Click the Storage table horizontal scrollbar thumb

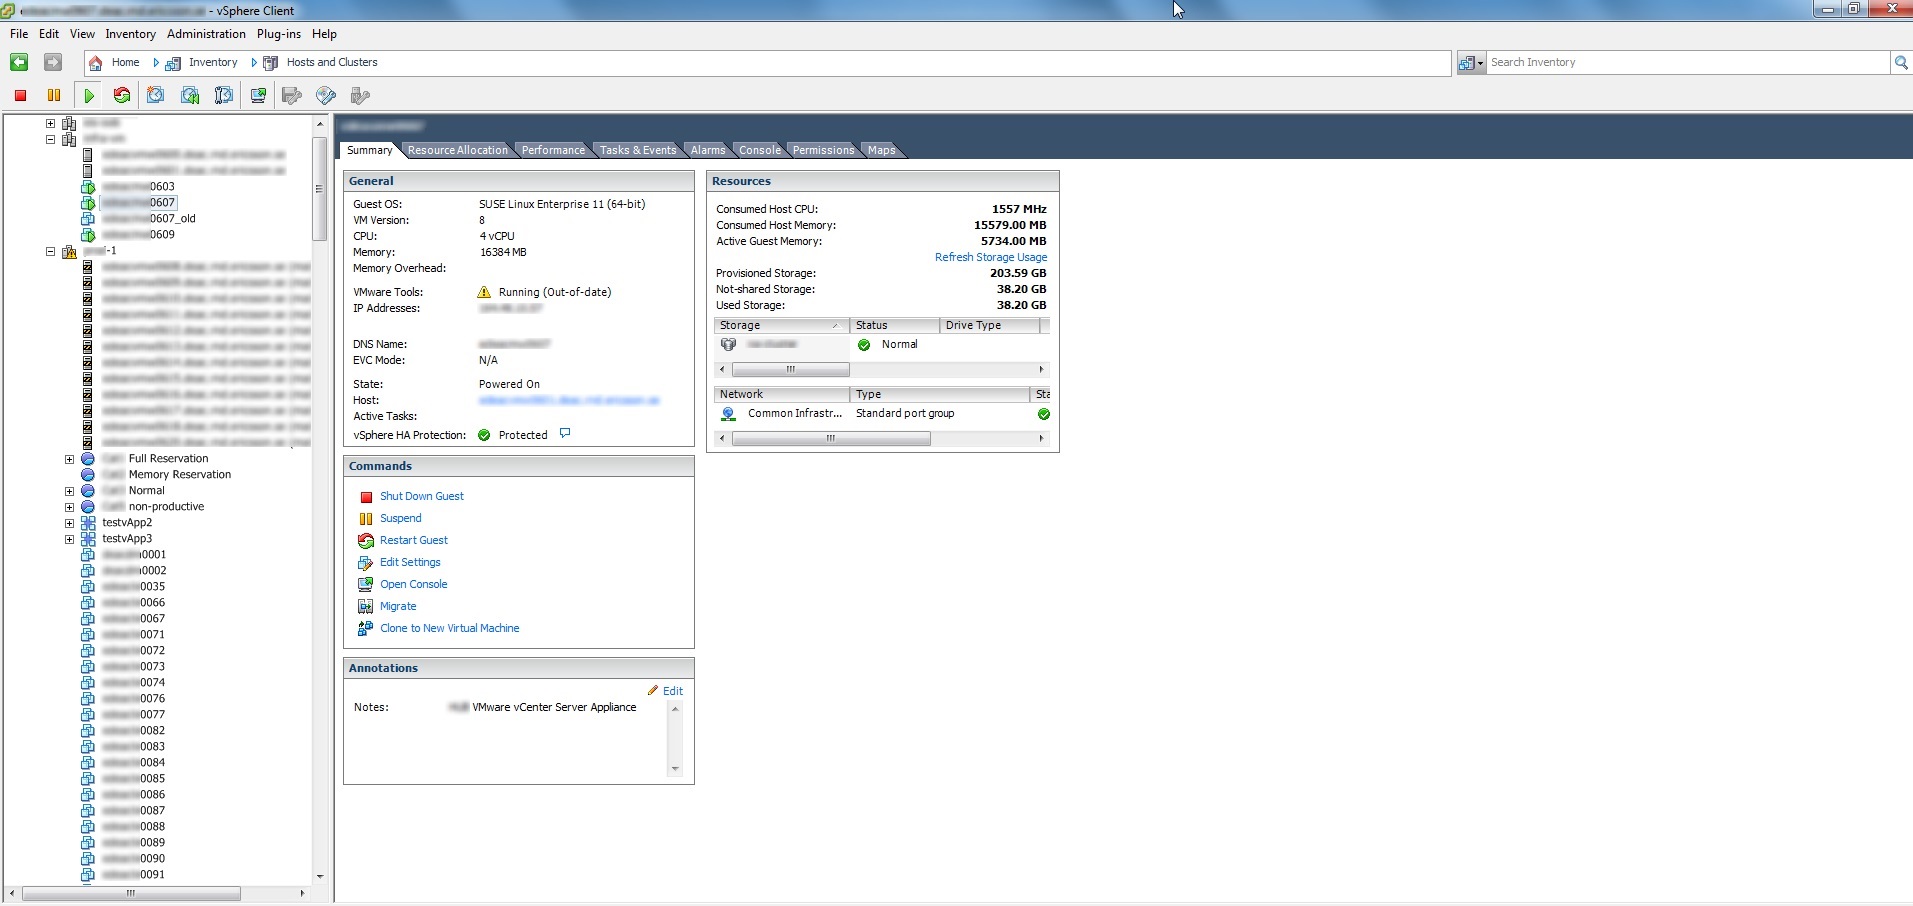(790, 369)
